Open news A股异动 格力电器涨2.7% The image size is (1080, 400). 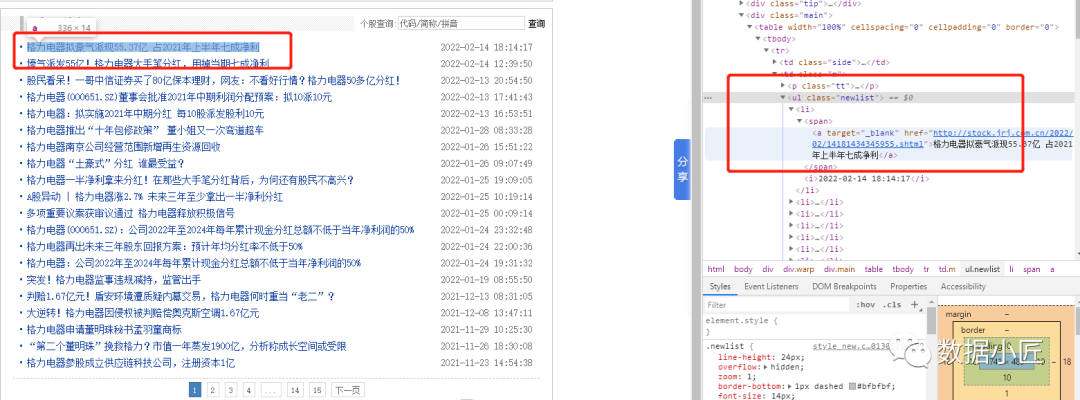click(x=155, y=197)
